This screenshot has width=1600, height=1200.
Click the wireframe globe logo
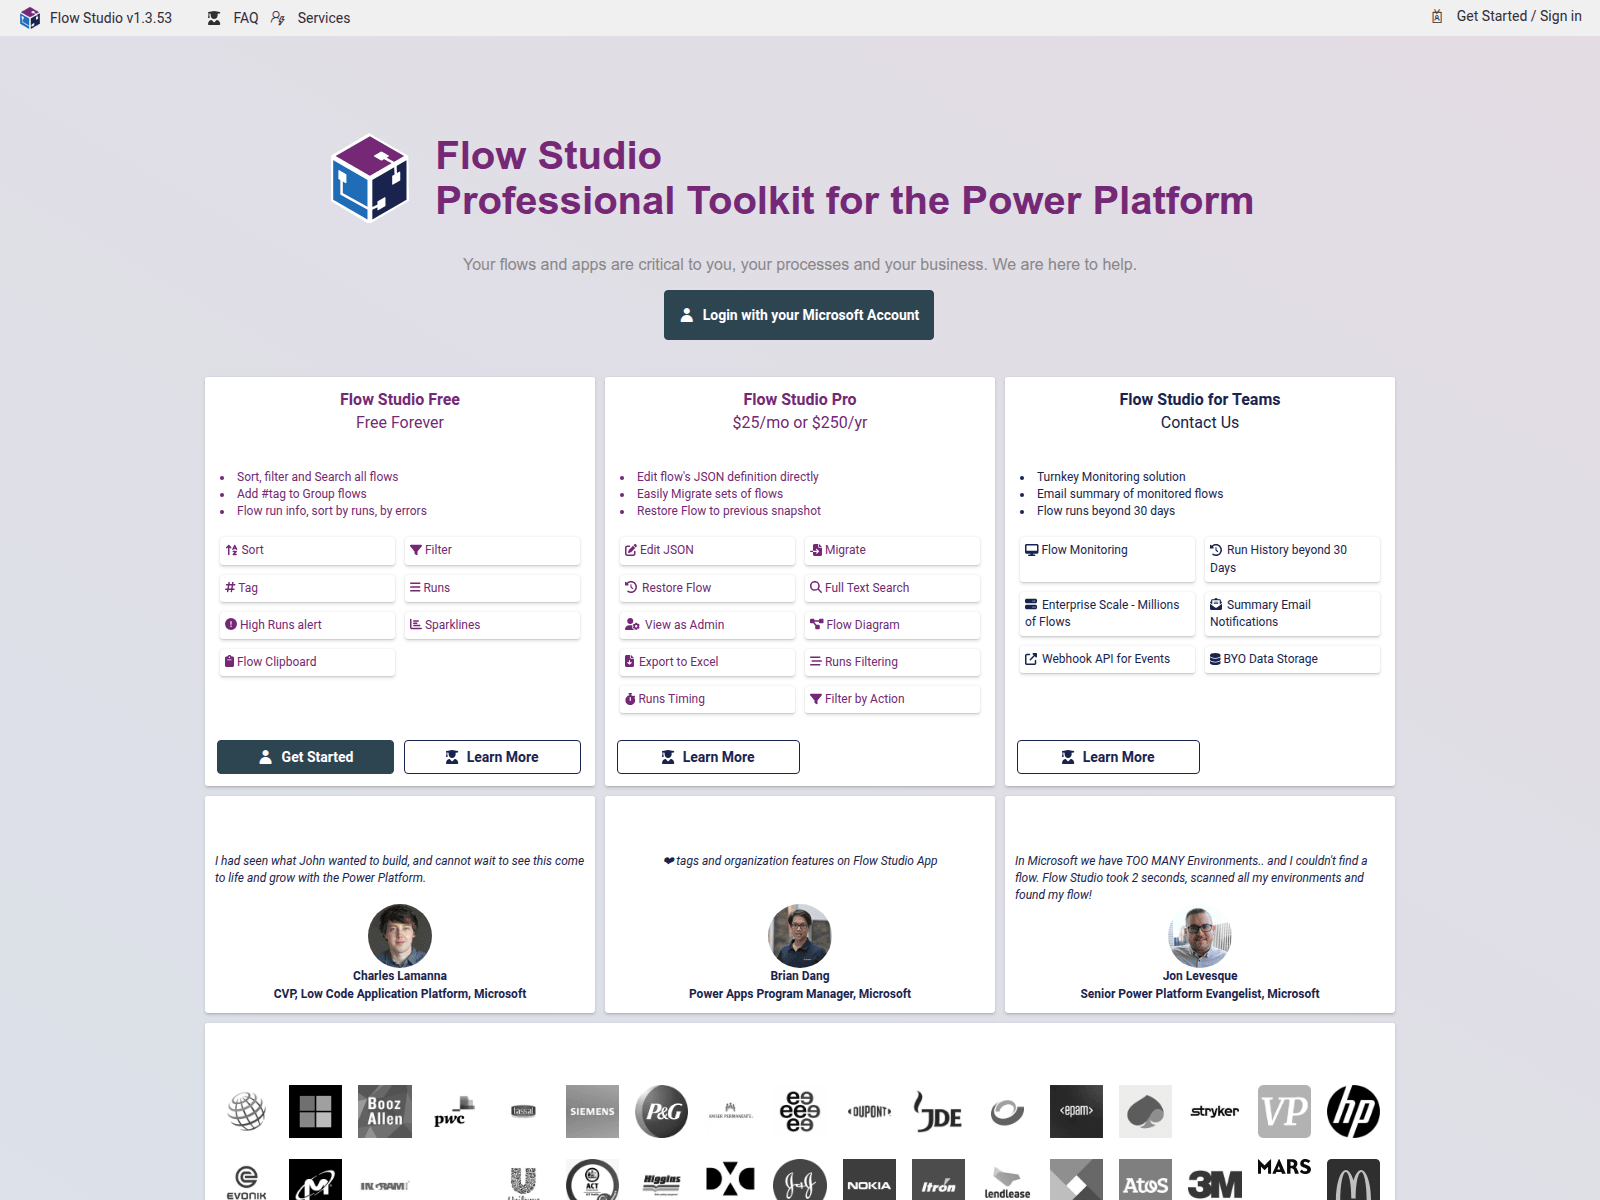tap(246, 1111)
